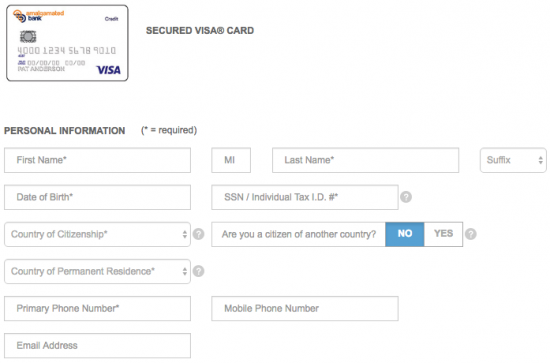Select NO for citizen of another country
This screenshot has width=550, height=363.
tap(404, 234)
